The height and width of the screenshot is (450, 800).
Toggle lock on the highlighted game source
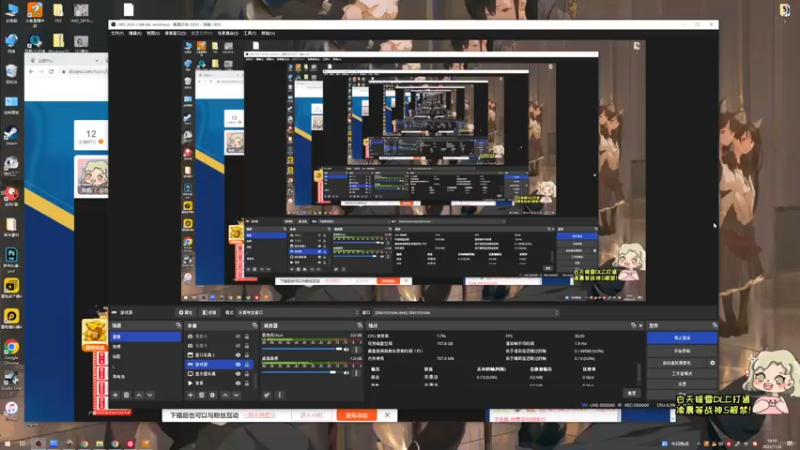tap(247, 364)
